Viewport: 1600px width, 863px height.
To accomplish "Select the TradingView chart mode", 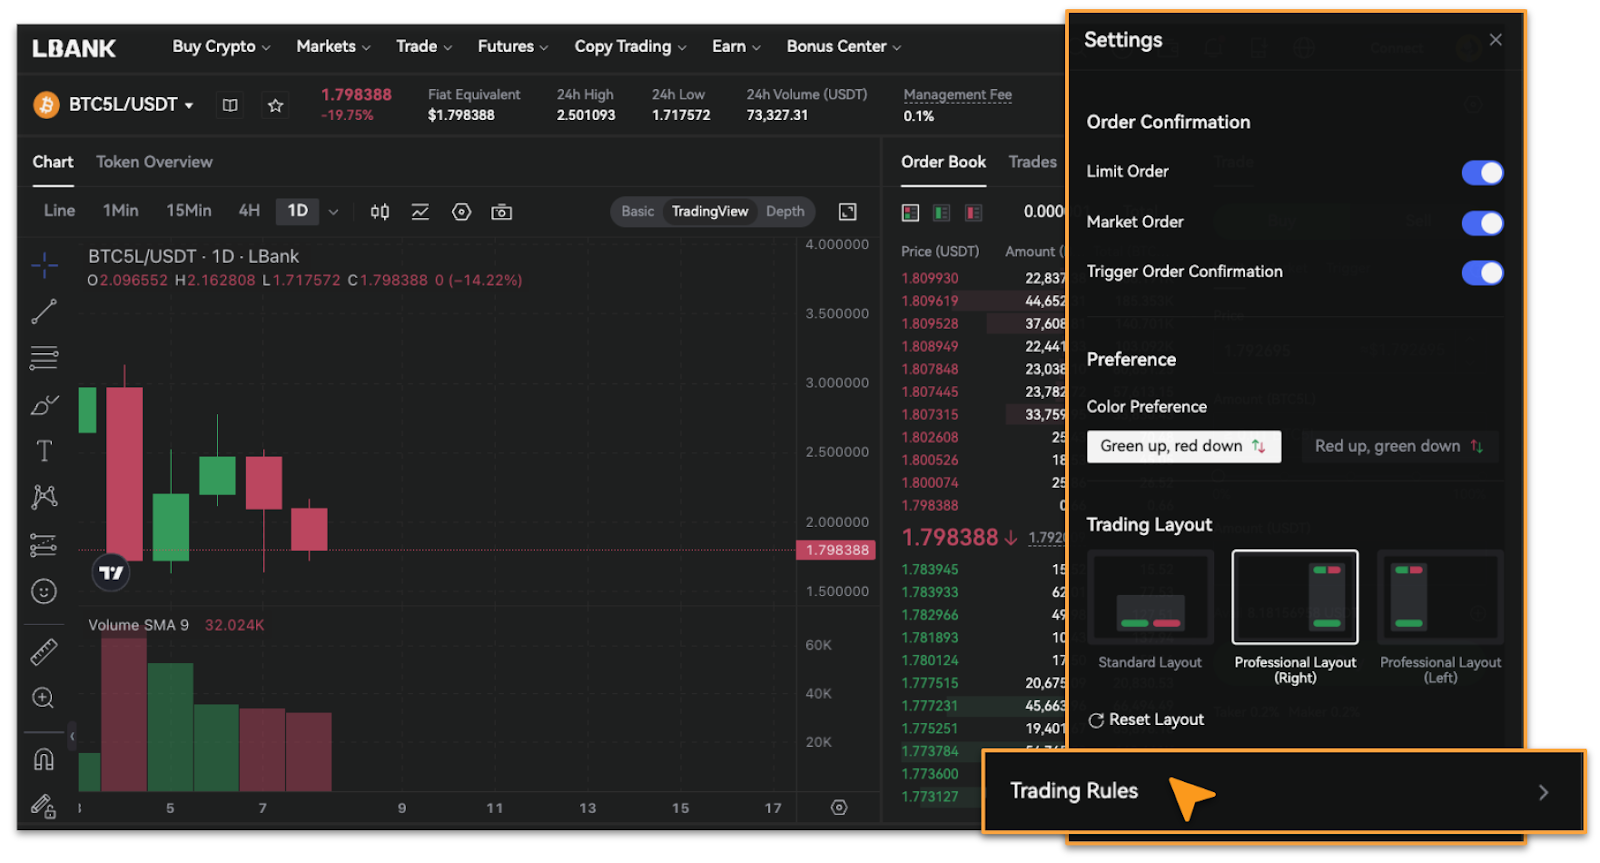I will click(x=710, y=212).
